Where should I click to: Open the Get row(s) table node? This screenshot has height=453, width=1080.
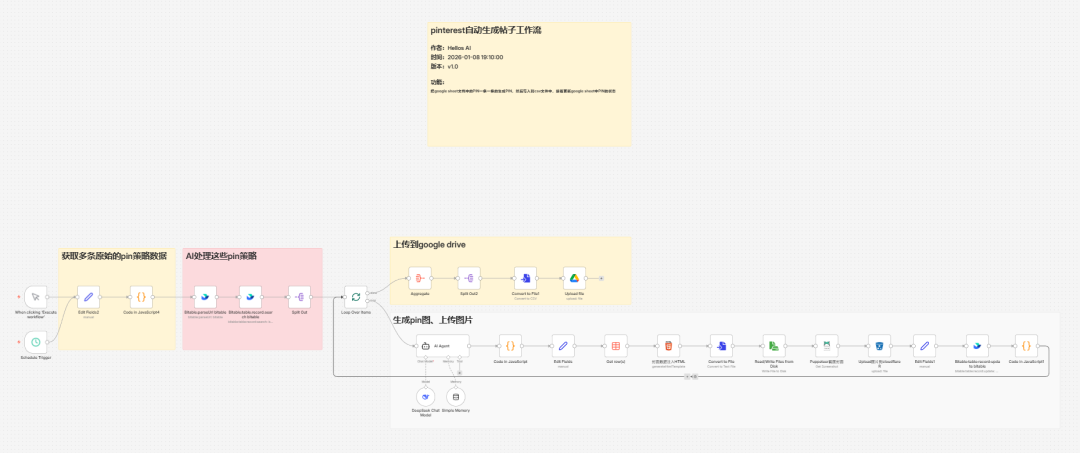click(x=615, y=346)
